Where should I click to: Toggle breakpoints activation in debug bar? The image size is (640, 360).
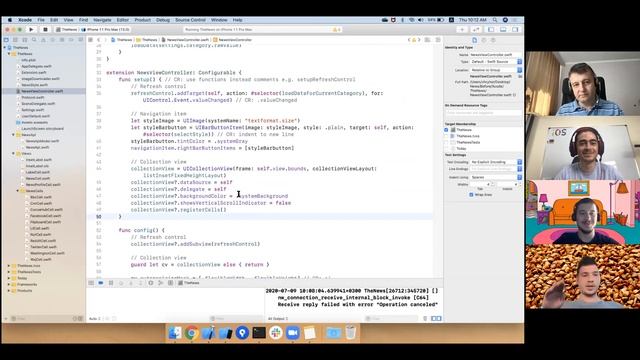coord(100,283)
